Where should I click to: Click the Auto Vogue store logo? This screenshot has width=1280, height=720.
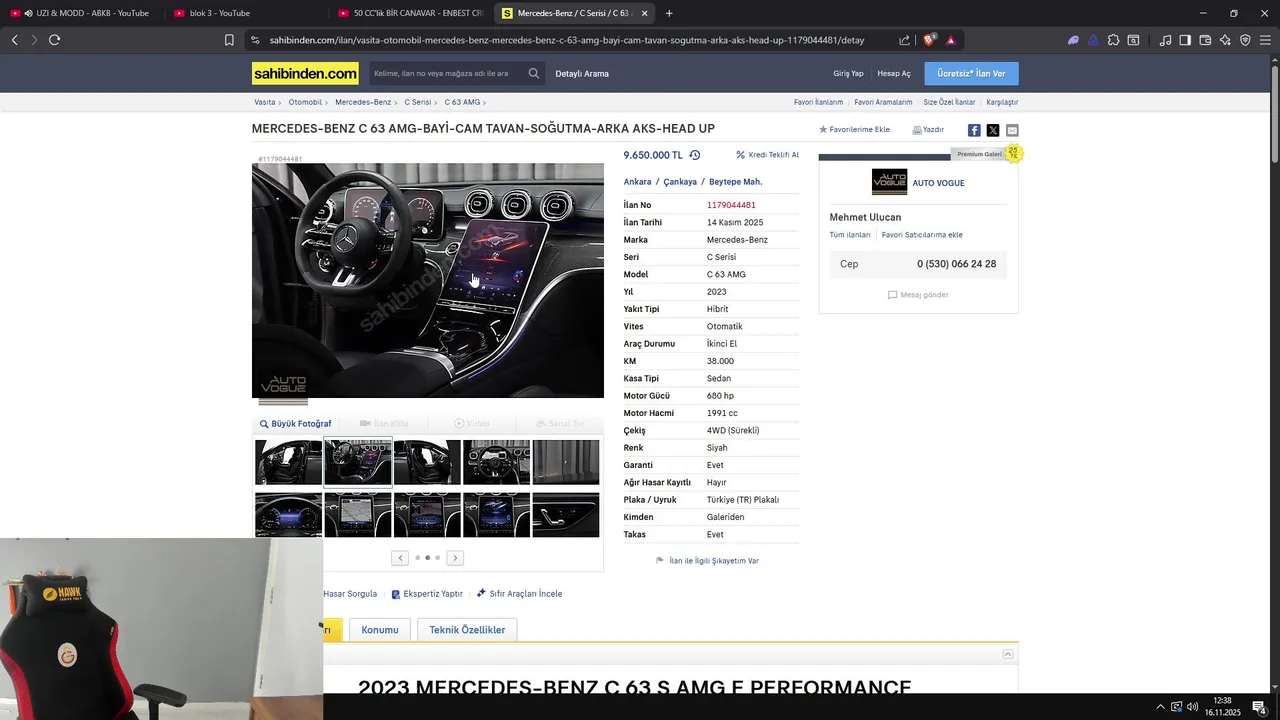click(889, 182)
